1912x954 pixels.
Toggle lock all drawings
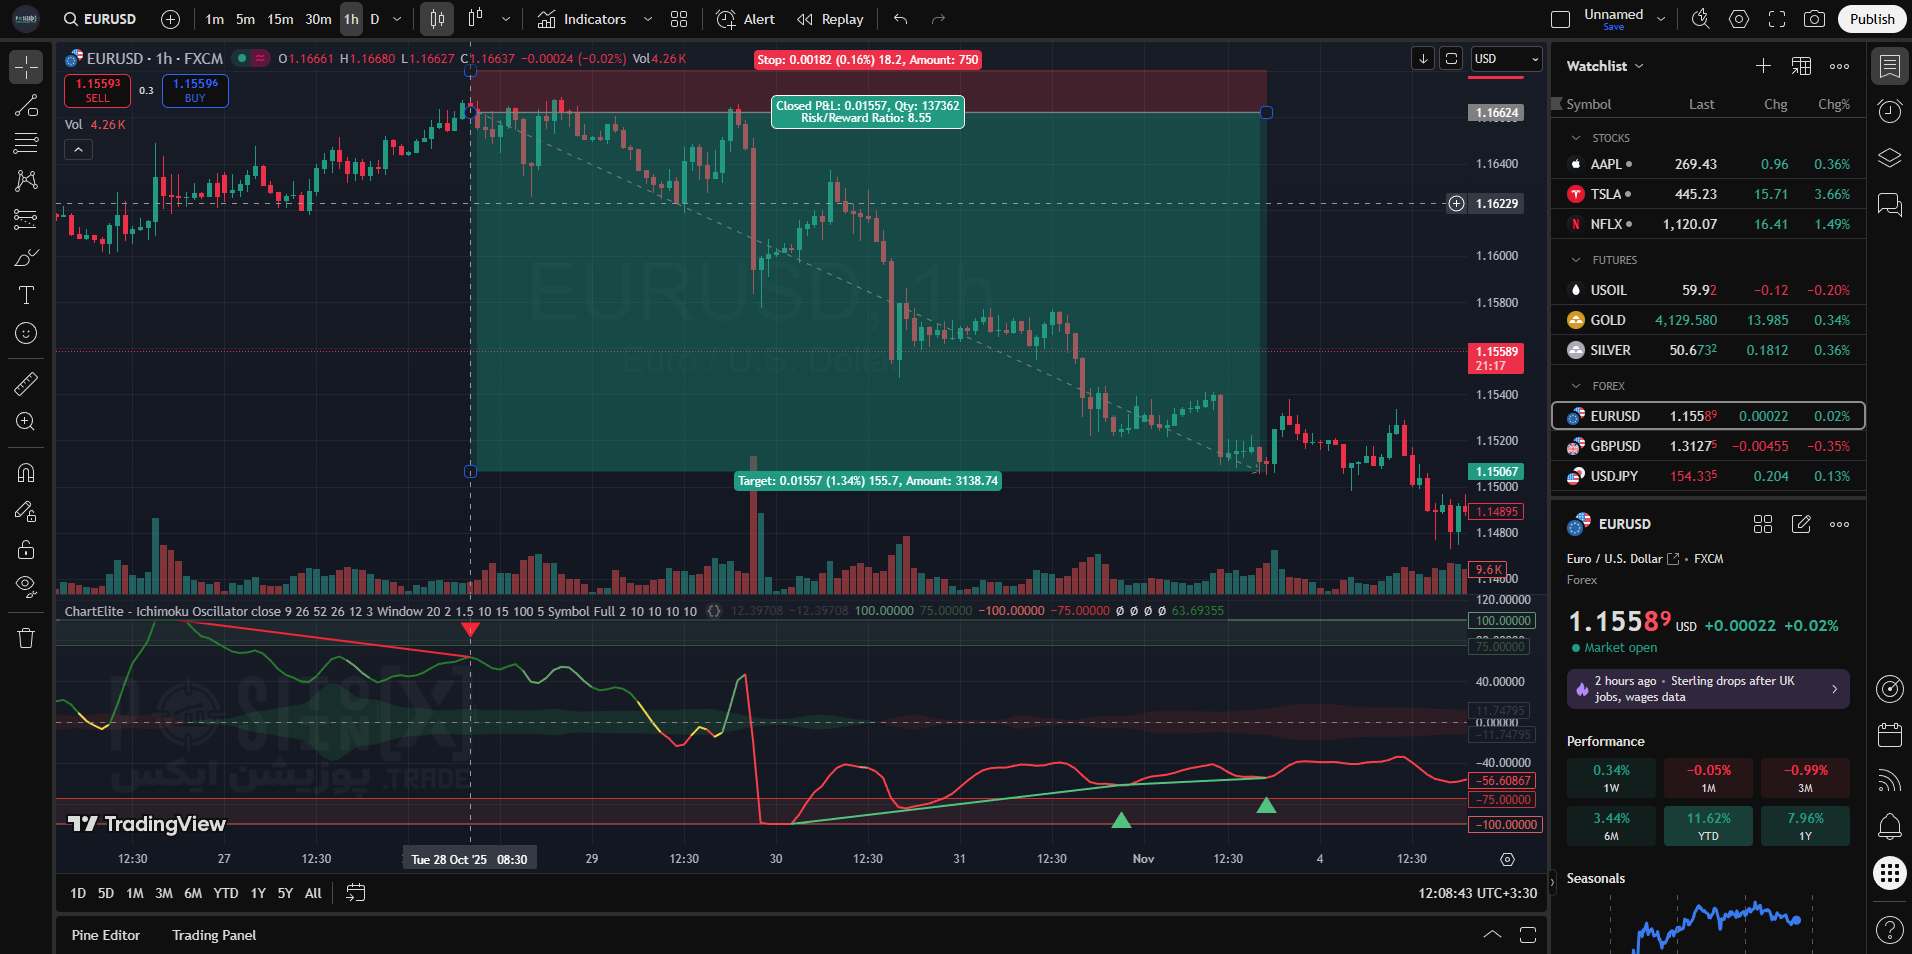tap(26, 549)
